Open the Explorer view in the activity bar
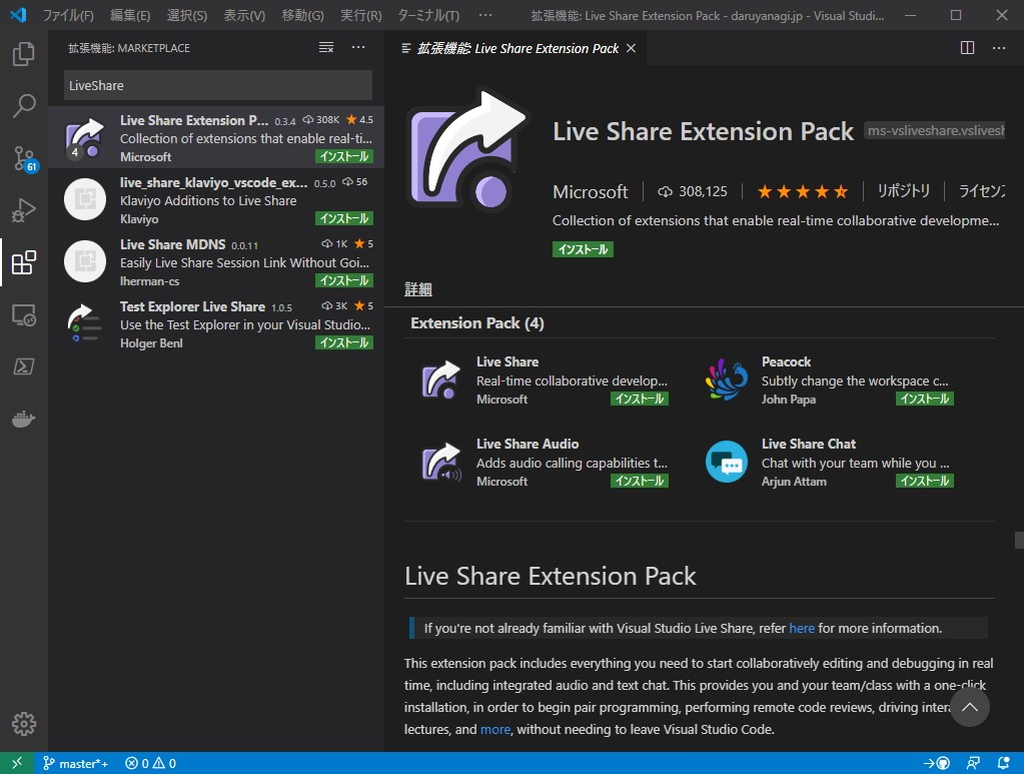The height and width of the screenshot is (774, 1024). [x=24, y=54]
